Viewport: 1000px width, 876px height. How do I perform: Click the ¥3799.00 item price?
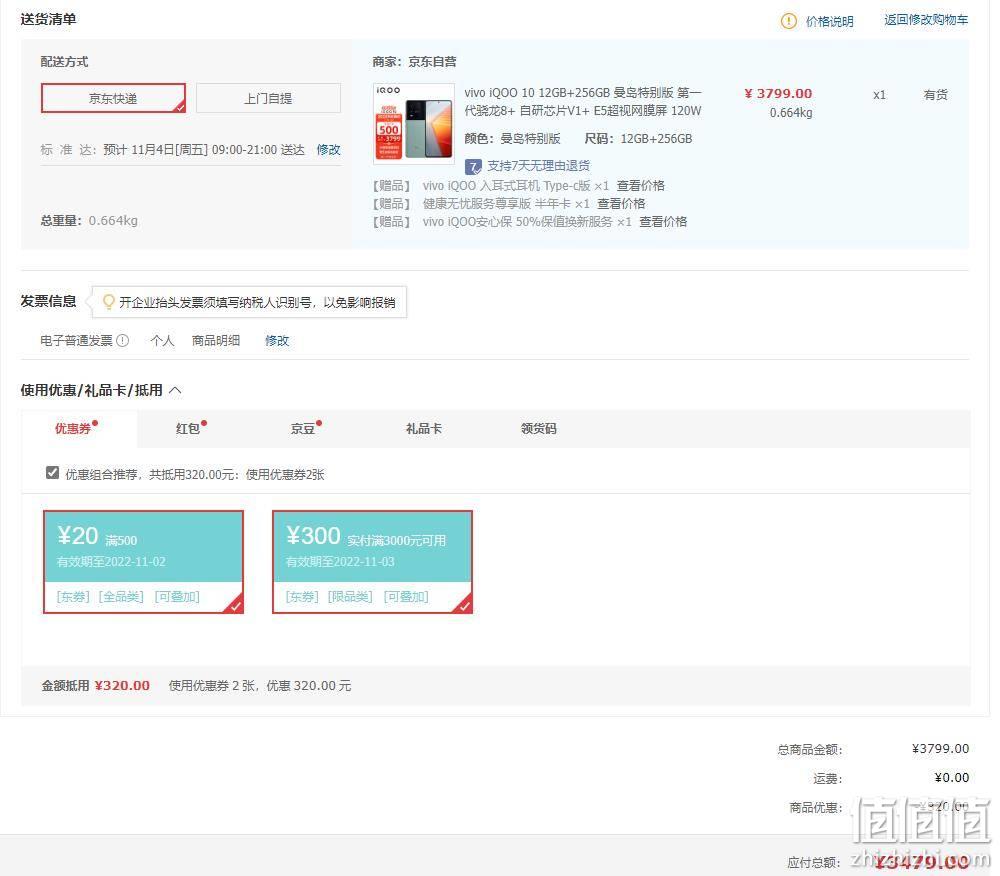778,93
